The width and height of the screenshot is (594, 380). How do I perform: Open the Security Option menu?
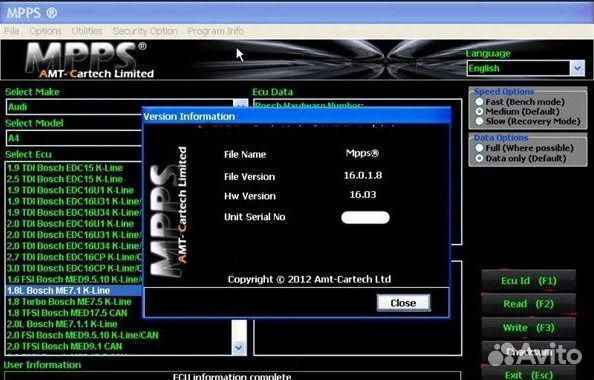tap(145, 31)
